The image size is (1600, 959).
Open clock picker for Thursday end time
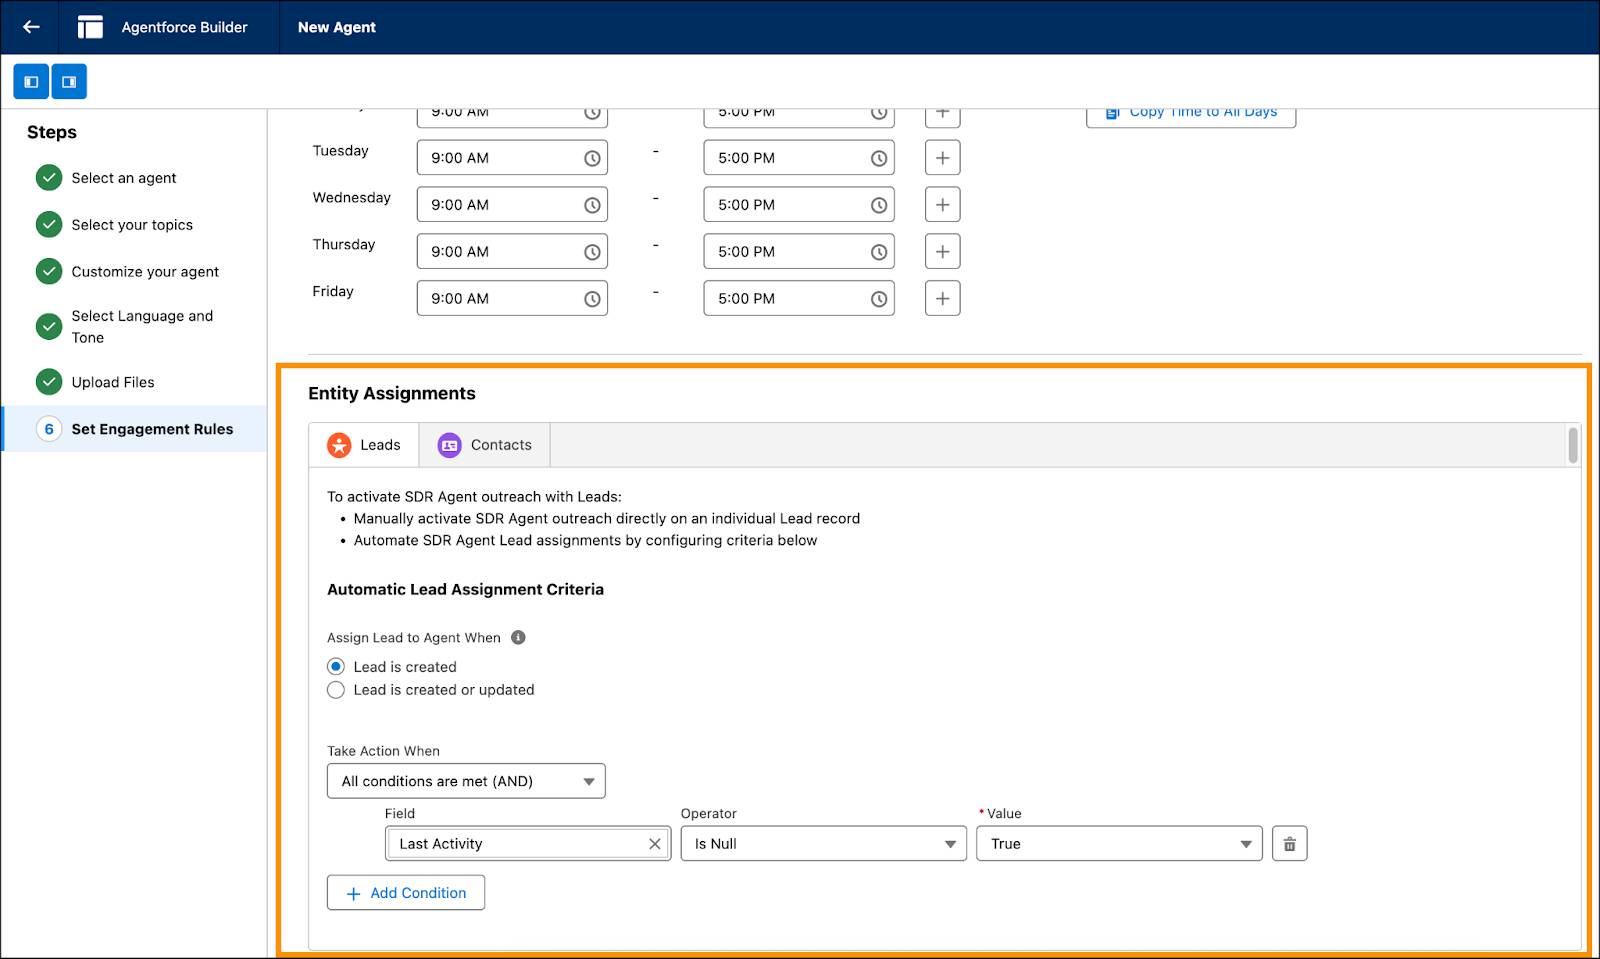click(879, 252)
